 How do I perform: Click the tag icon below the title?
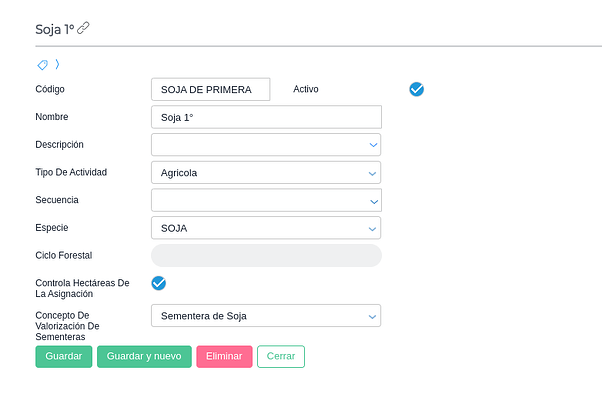click(42, 65)
